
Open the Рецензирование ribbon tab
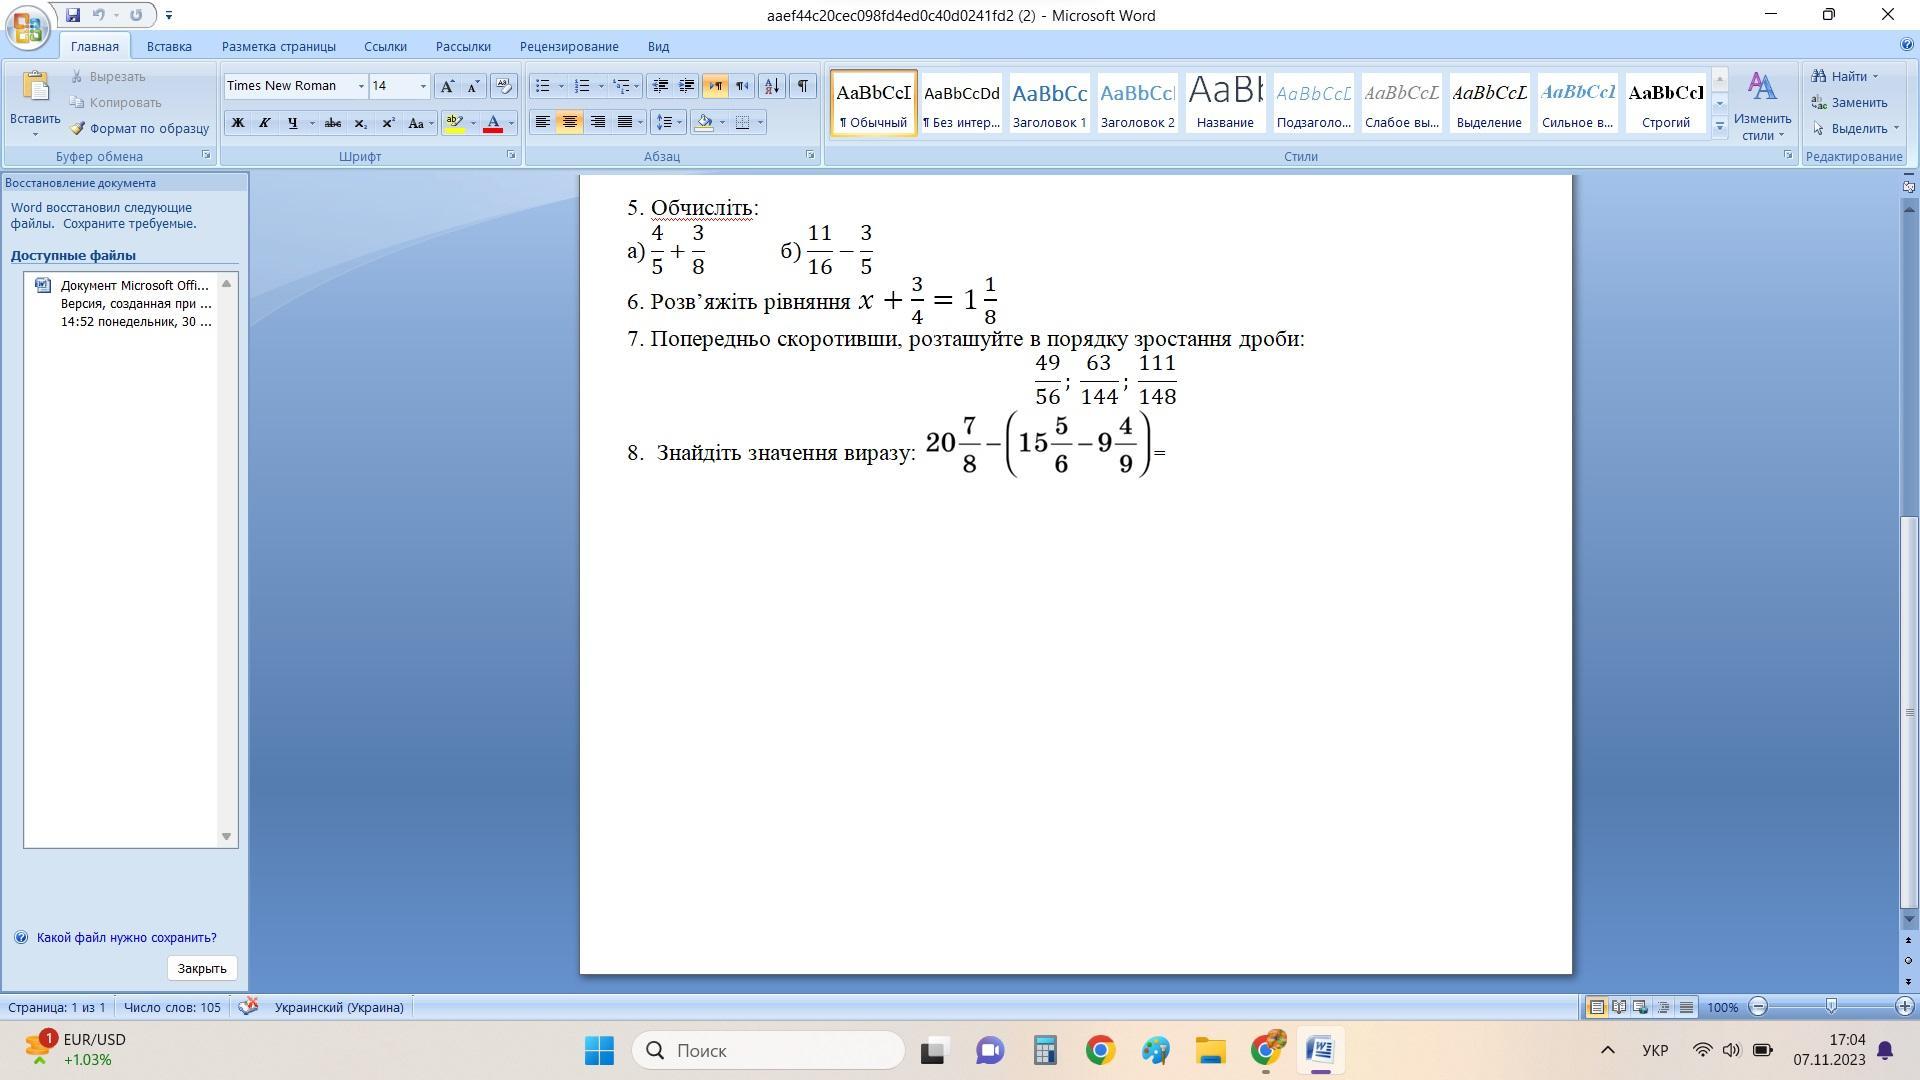569,46
